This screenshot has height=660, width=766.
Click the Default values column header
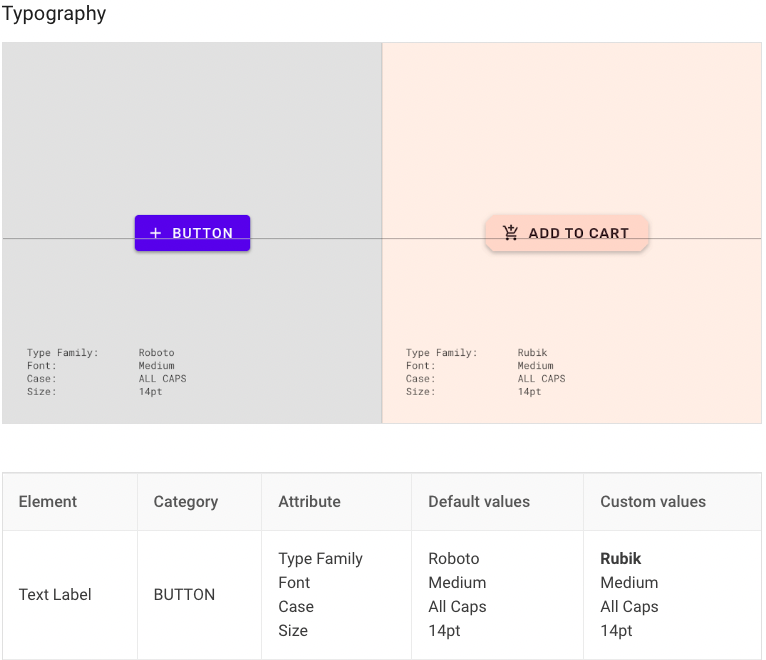(x=479, y=501)
